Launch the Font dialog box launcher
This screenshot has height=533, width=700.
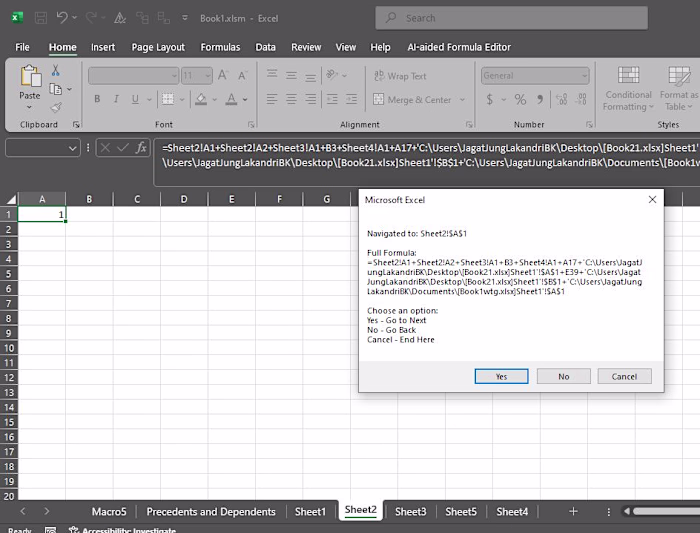pyautogui.click(x=251, y=125)
